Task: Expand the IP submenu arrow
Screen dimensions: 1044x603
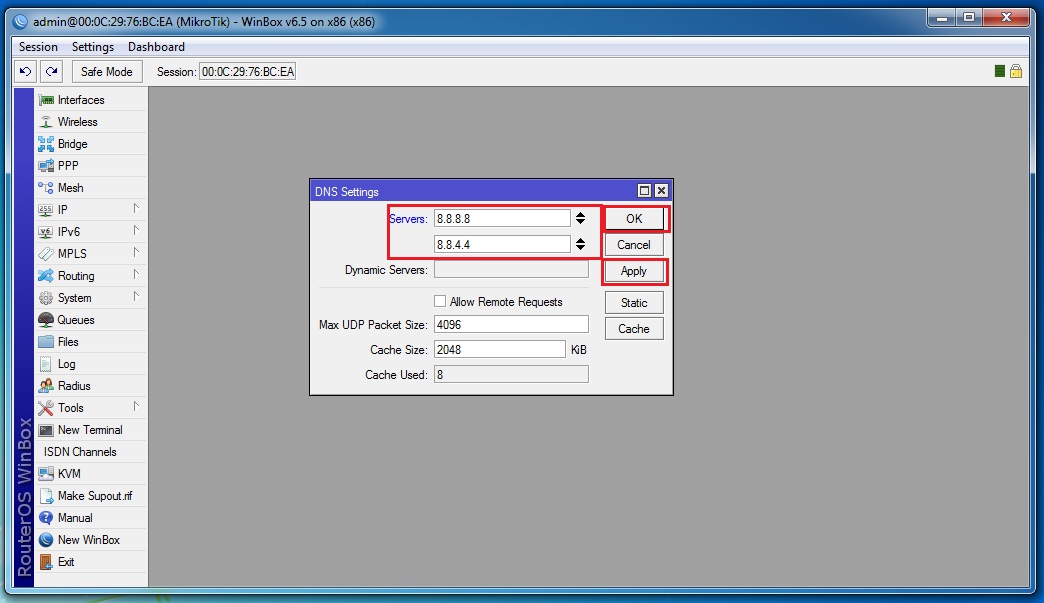Action: point(136,209)
